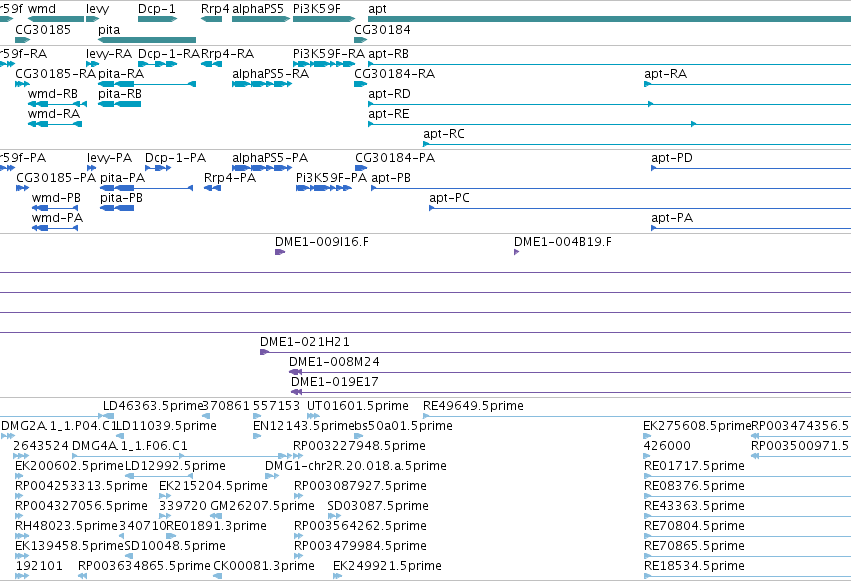Image resolution: width=851 pixels, height=581 pixels.
Task: Click apt-RC transcript label
Action: tap(444, 134)
